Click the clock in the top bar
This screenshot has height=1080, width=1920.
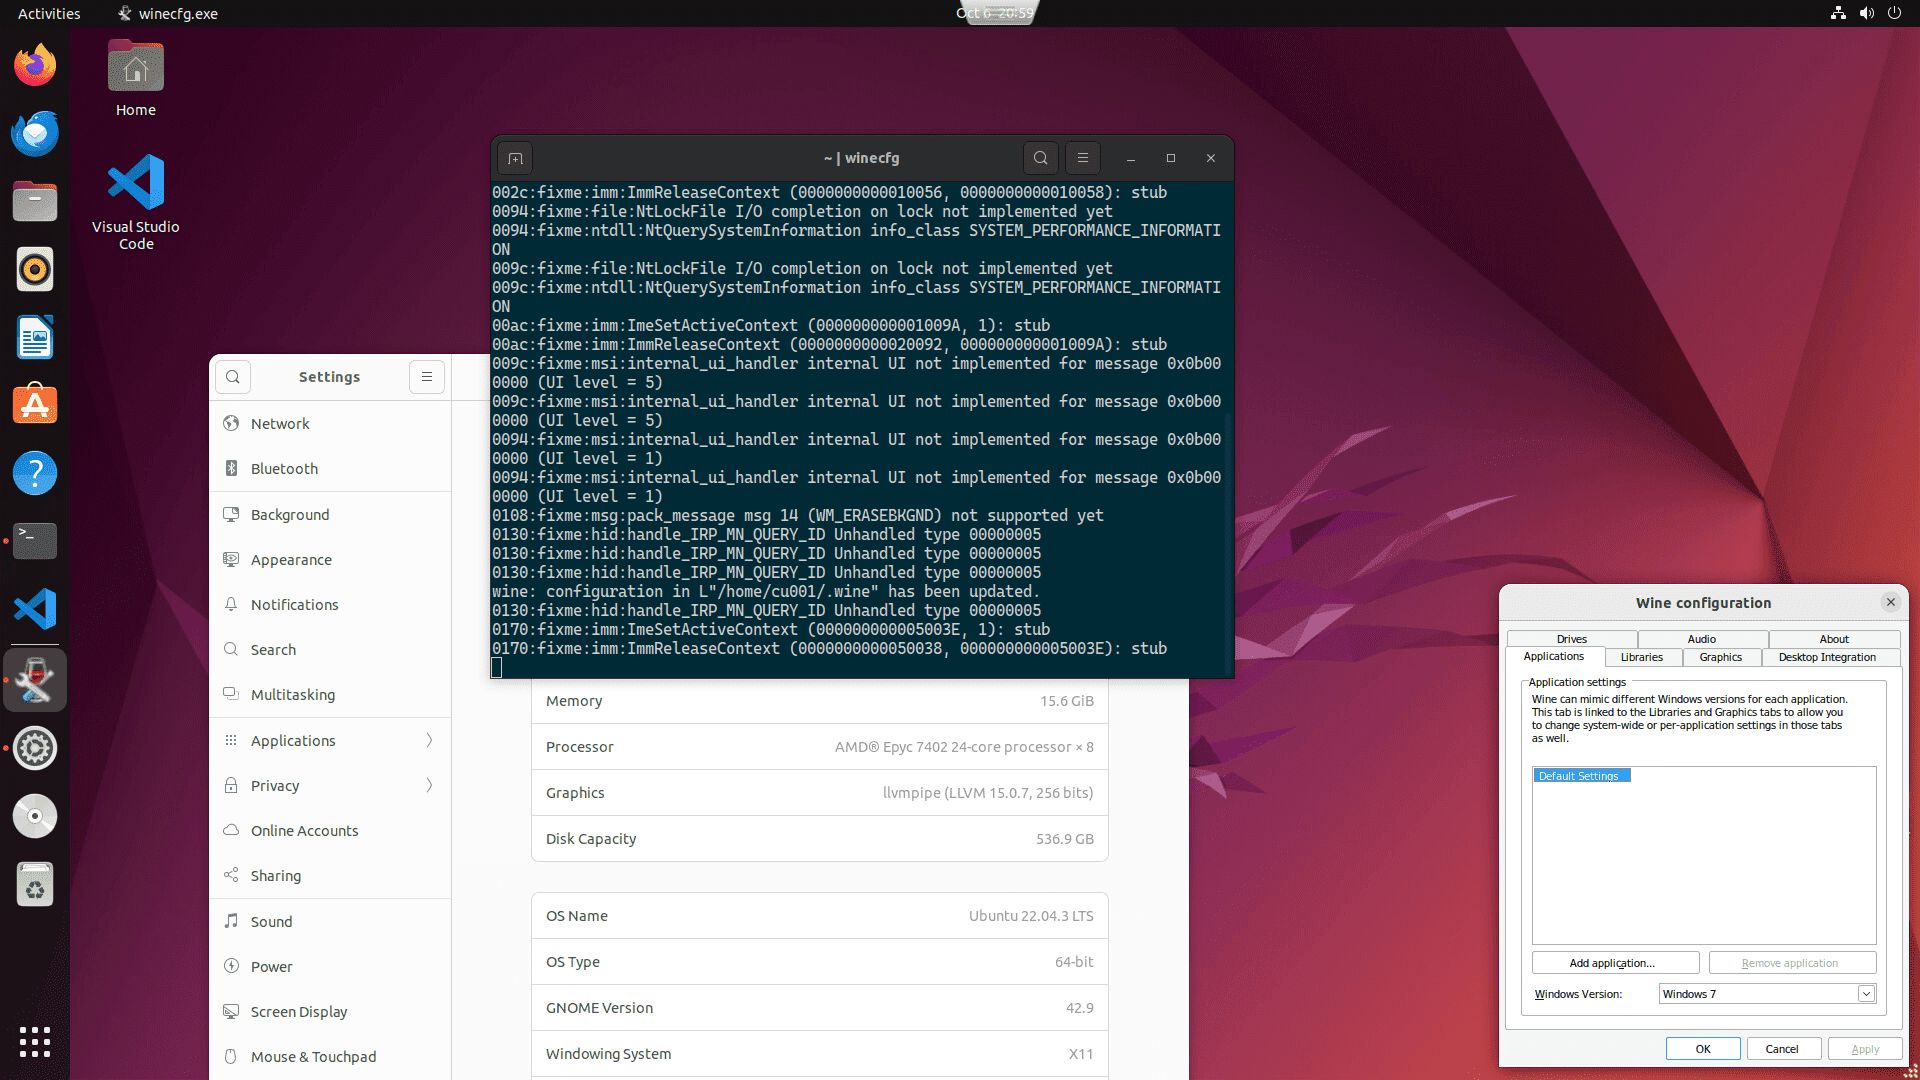(x=995, y=13)
